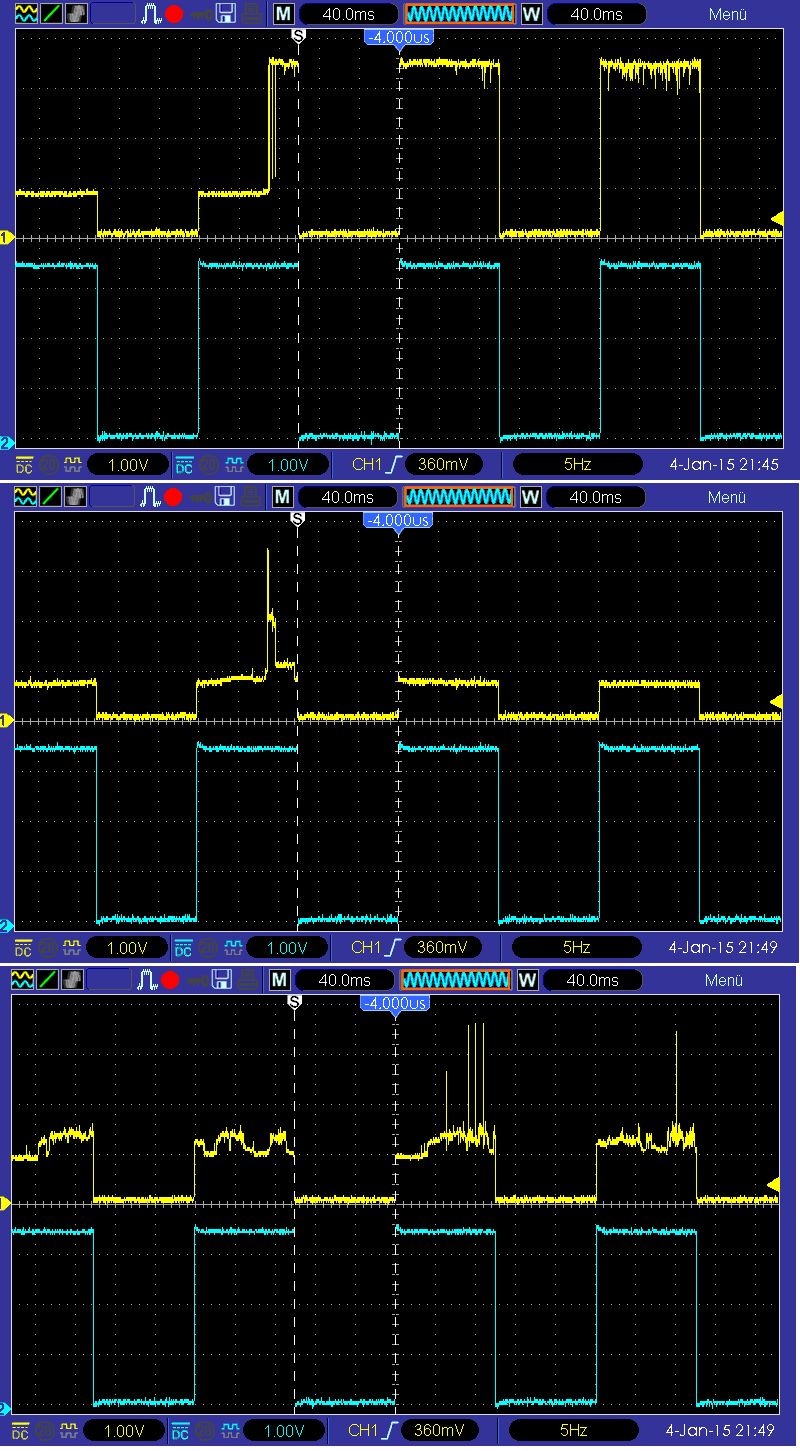Viewport: 800px width, 1451px height.
Task: Click the waveform memory overview bar in bottom capture
Action: point(456,980)
